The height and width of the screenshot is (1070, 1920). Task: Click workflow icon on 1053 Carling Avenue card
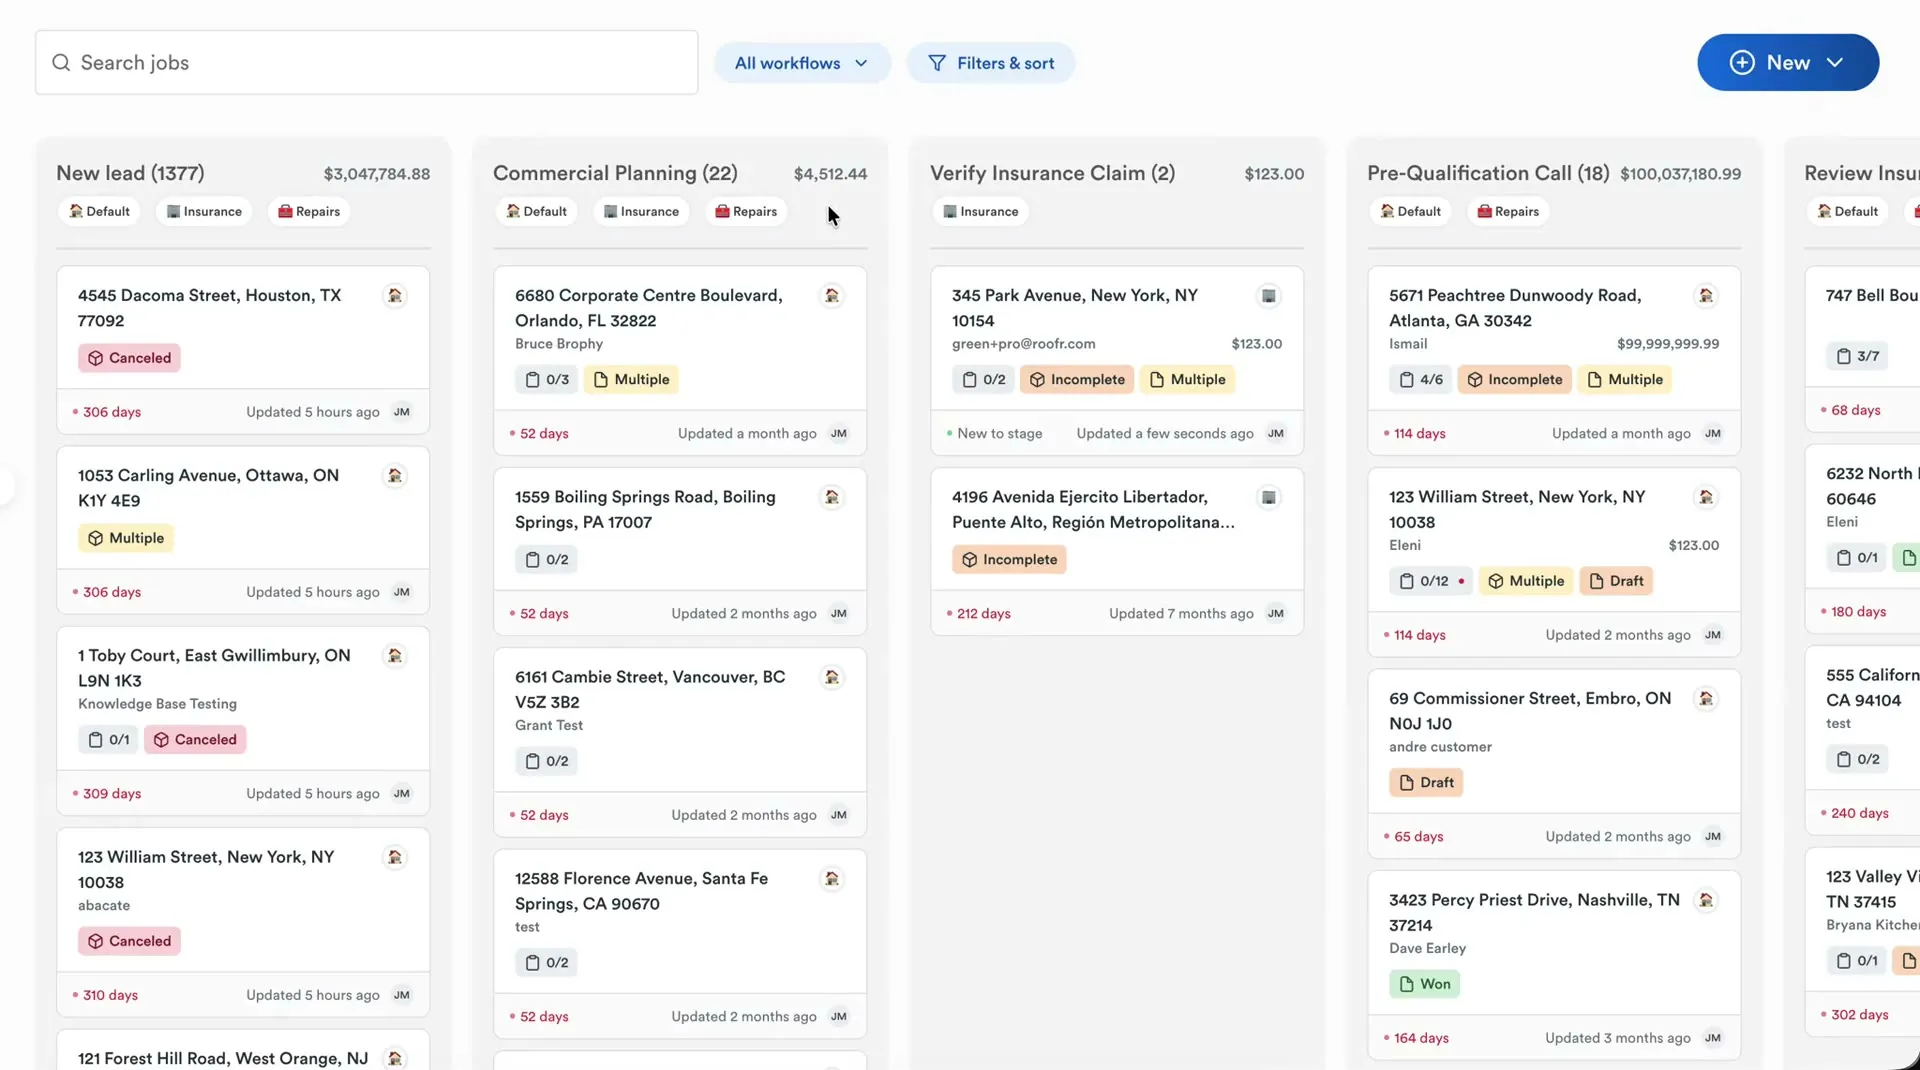[x=395, y=476]
